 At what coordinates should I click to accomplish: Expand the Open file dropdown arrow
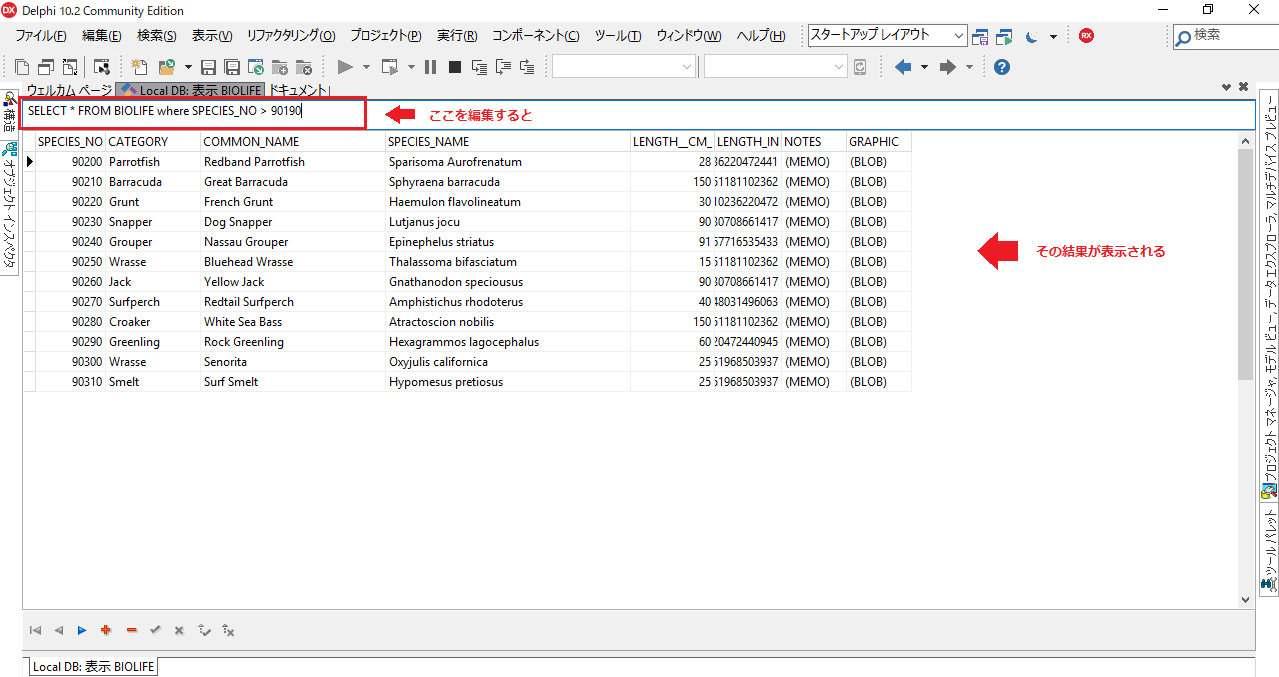tap(186, 67)
